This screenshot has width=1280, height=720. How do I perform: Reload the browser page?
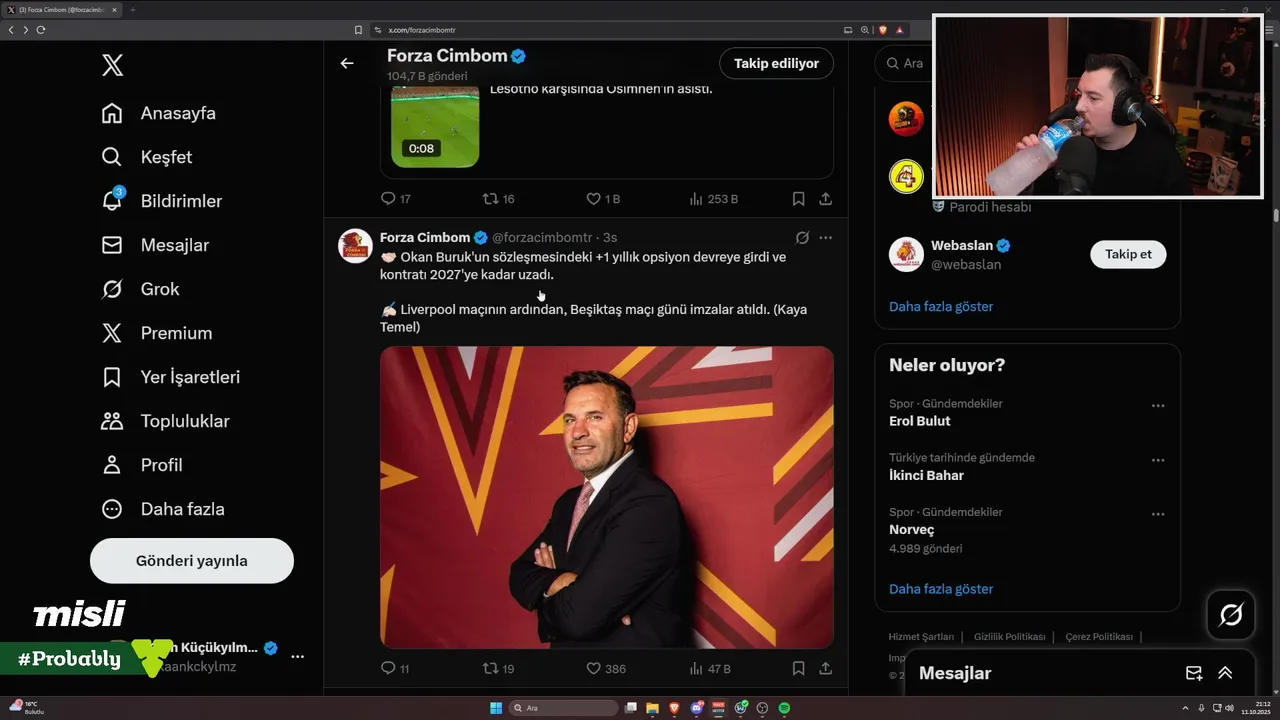click(x=41, y=30)
